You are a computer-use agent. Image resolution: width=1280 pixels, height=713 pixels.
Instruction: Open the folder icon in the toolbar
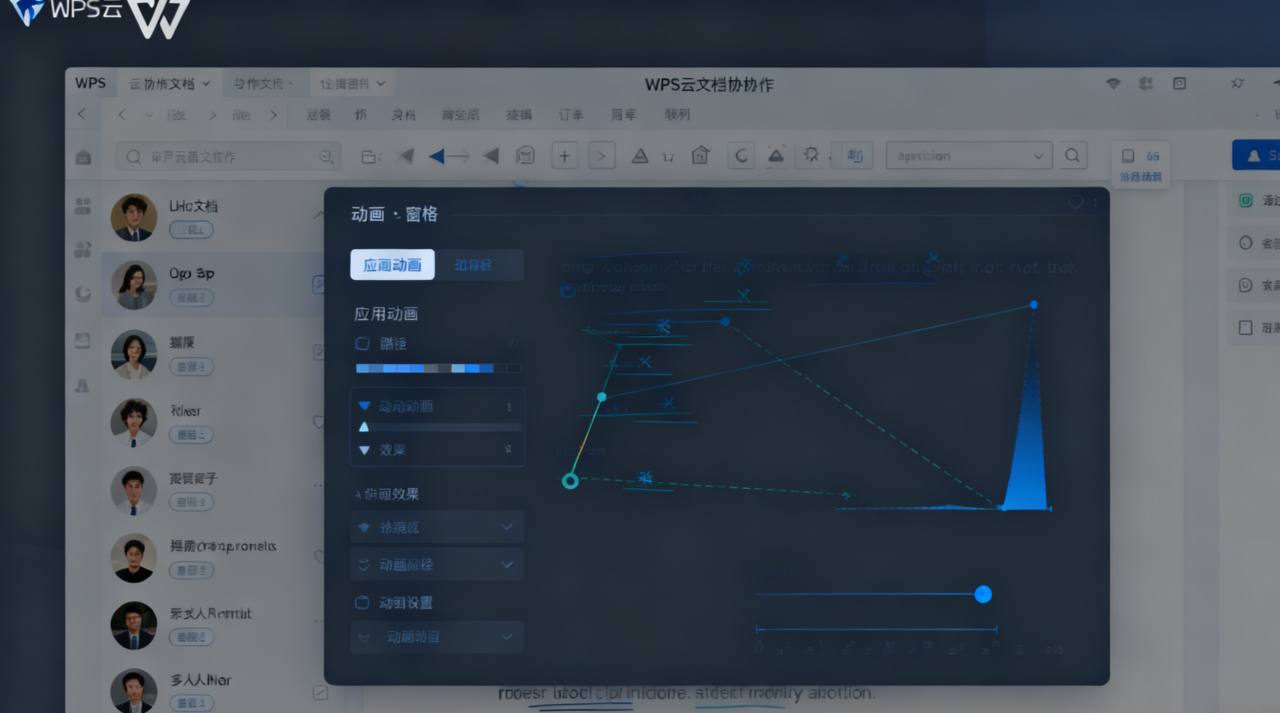(x=368, y=155)
